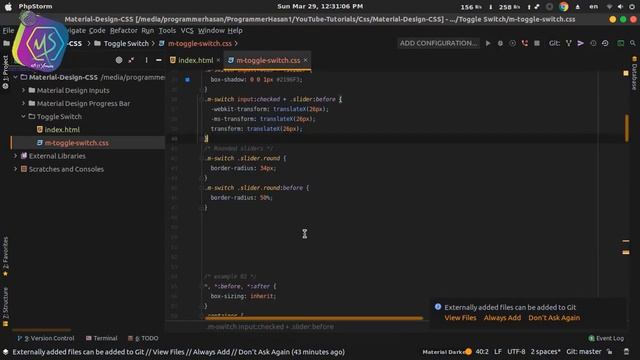Change LF line separator in status bar
Screen dimensions: 640x360
pos(498,352)
